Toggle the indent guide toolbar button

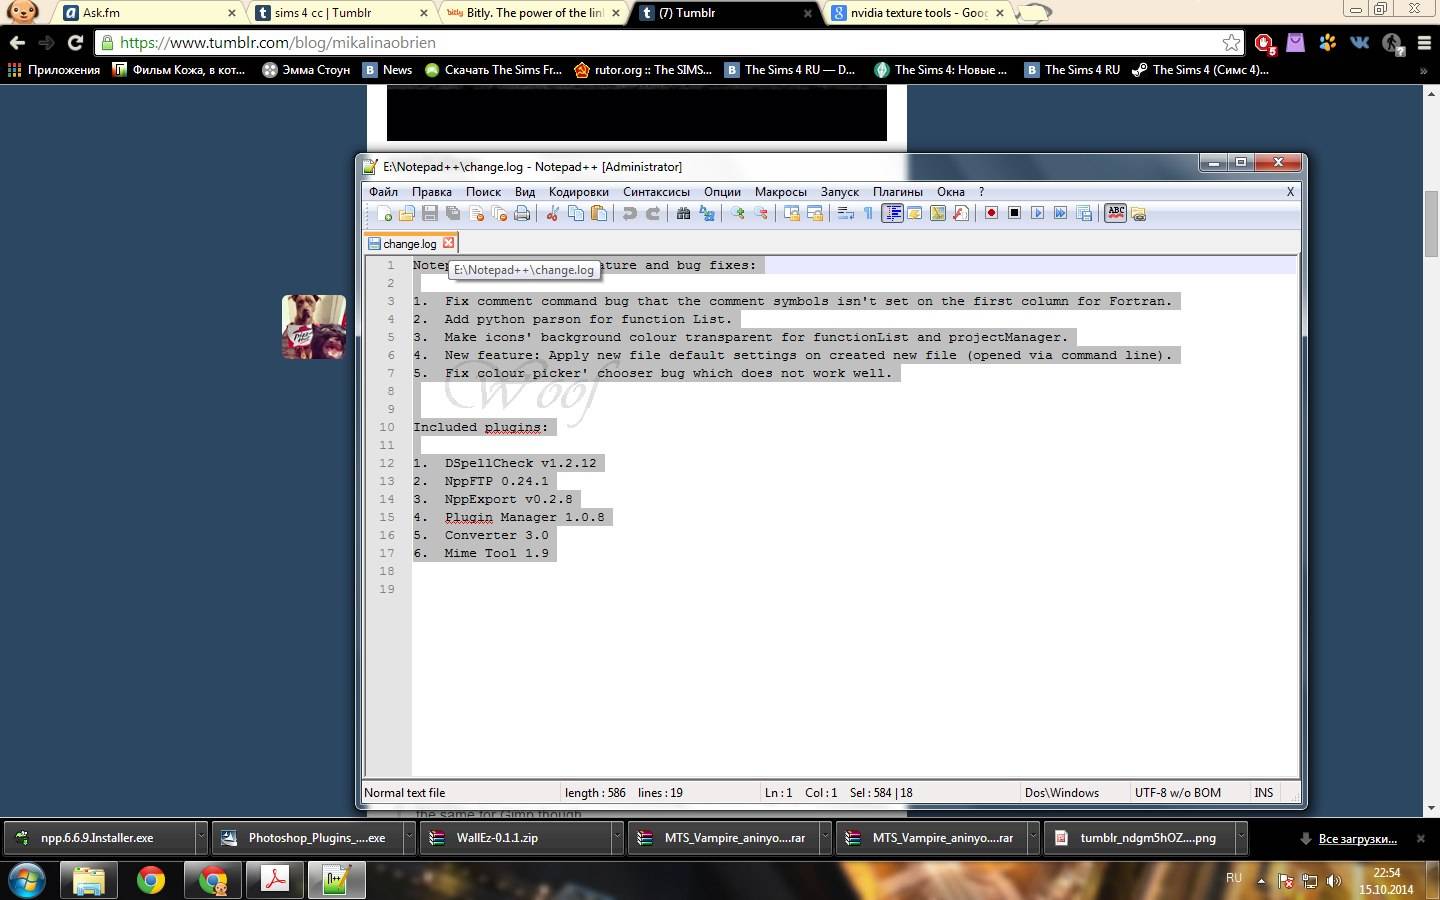(892, 213)
